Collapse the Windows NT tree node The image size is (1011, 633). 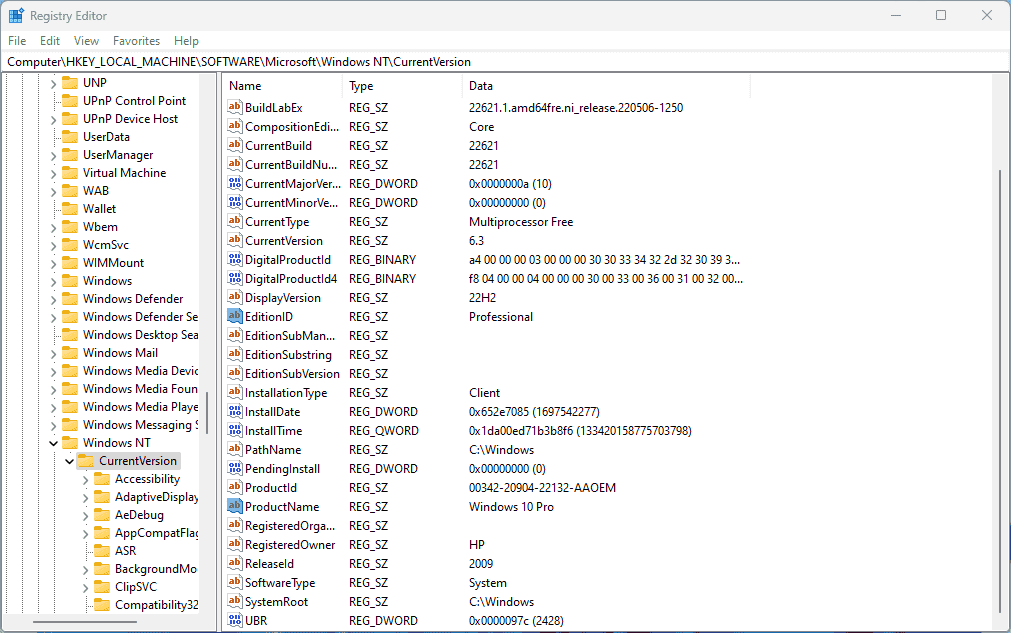tap(54, 443)
